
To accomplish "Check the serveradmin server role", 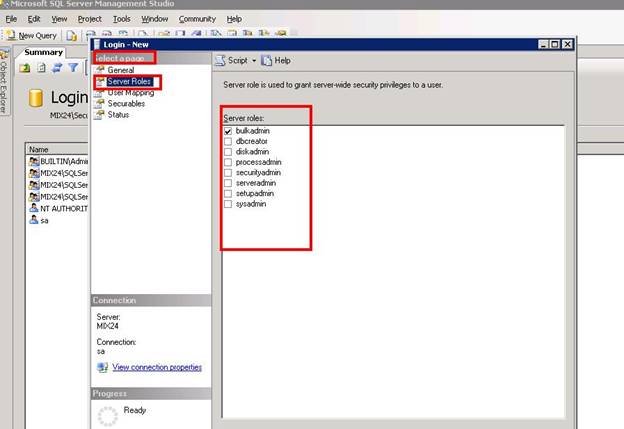I will tap(228, 183).
